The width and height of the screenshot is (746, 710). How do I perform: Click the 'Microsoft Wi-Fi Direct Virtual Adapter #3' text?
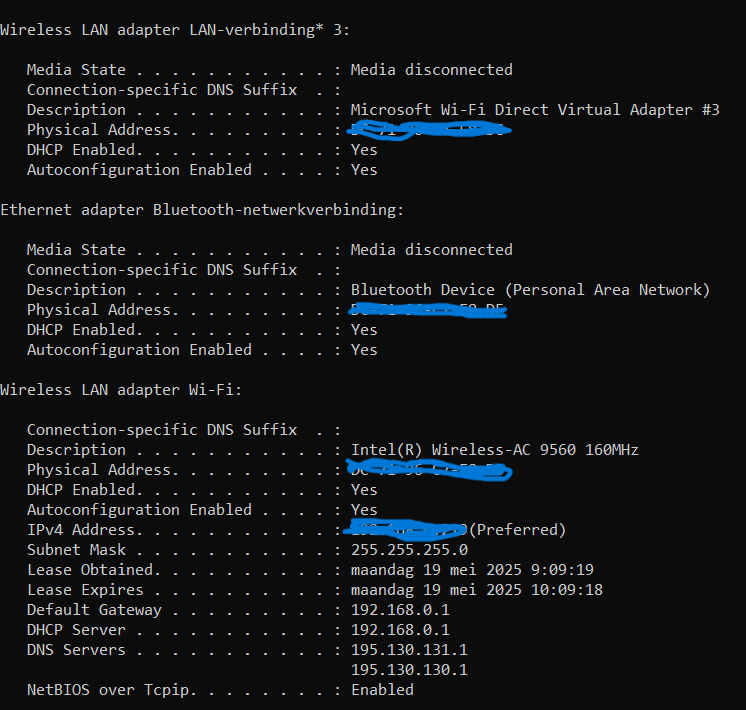coord(535,110)
